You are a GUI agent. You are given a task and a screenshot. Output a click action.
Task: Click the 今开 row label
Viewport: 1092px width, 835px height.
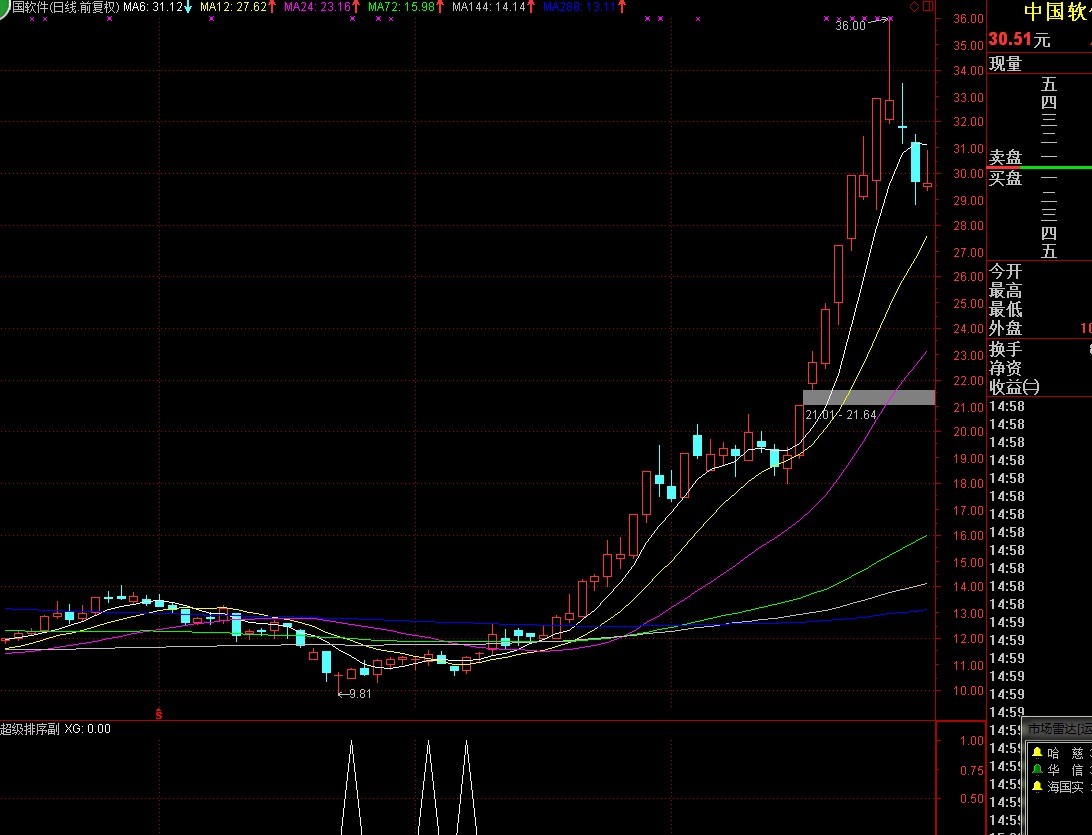click(1005, 271)
